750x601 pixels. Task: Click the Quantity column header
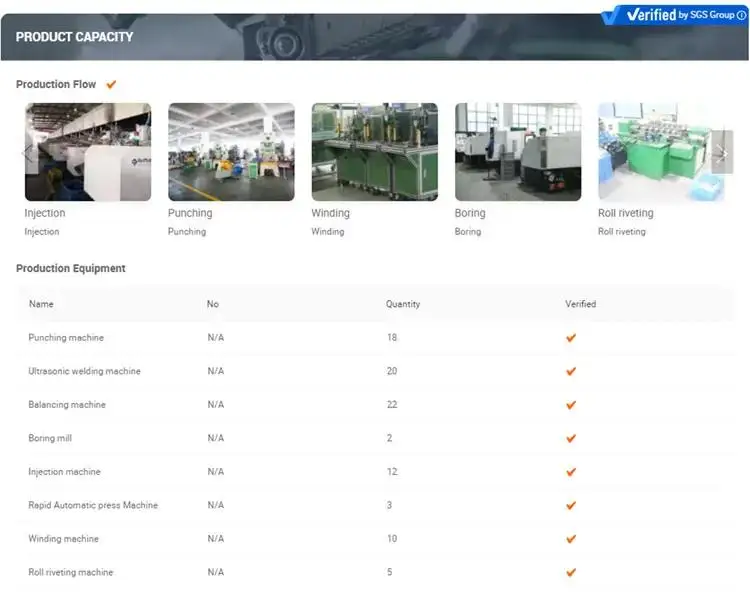(403, 304)
